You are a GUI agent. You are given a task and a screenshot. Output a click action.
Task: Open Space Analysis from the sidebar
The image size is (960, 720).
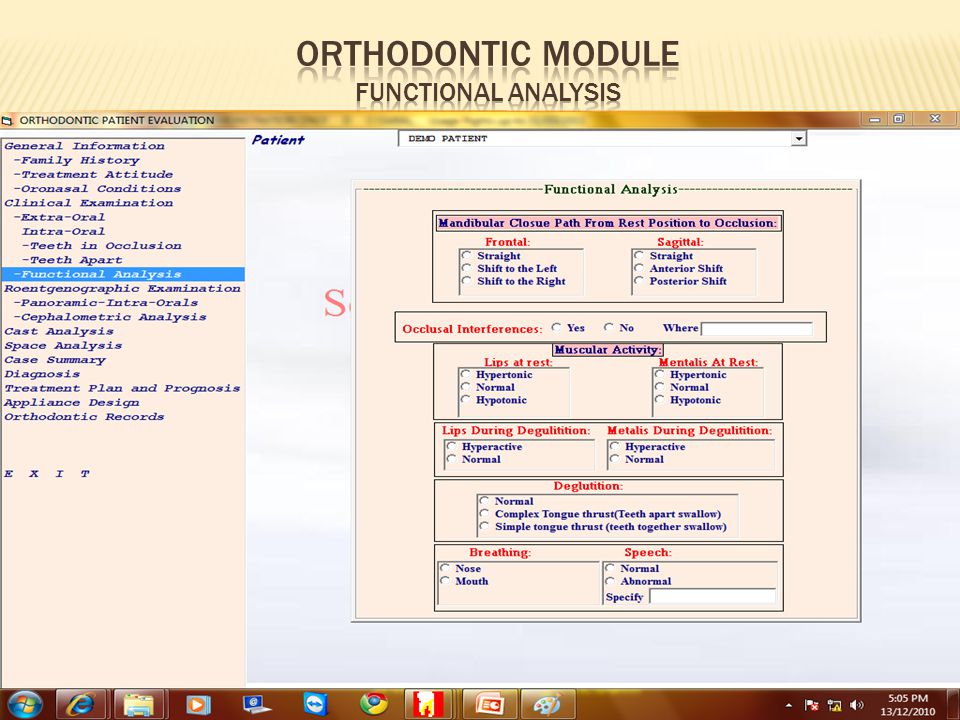[x=63, y=345]
